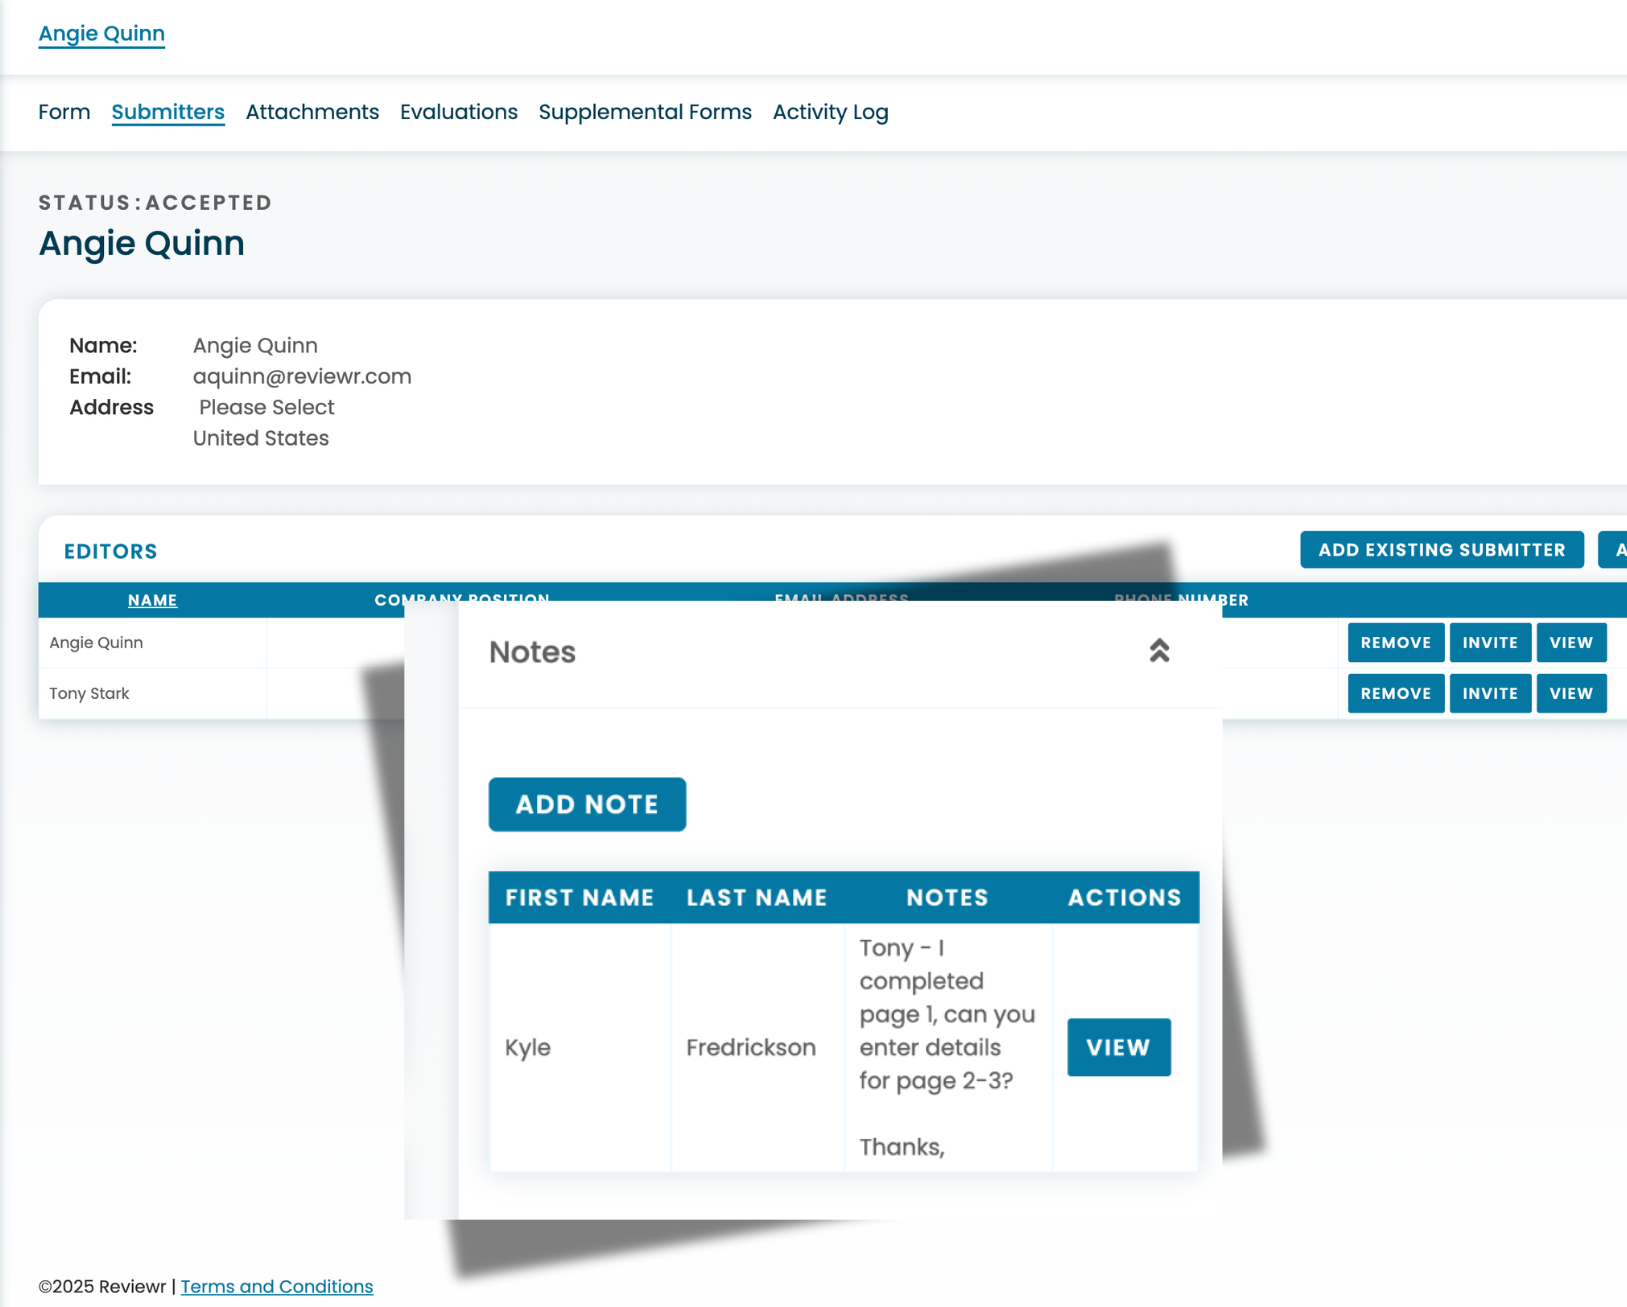Switch to the Attachments tab

(x=312, y=112)
